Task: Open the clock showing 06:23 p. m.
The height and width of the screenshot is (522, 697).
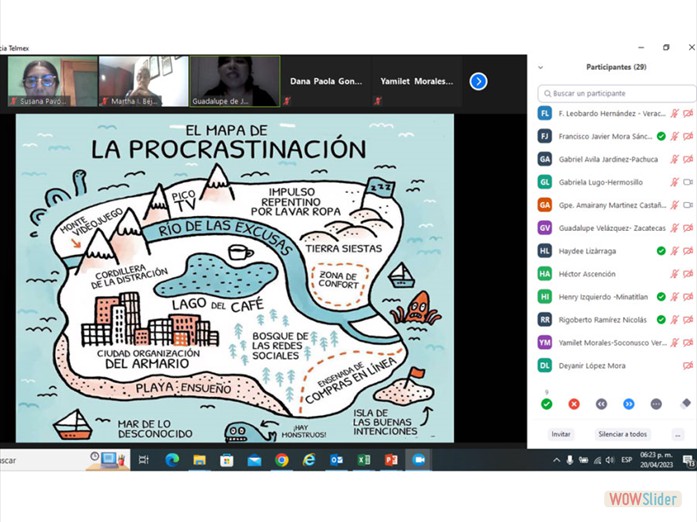Action: [x=657, y=460]
